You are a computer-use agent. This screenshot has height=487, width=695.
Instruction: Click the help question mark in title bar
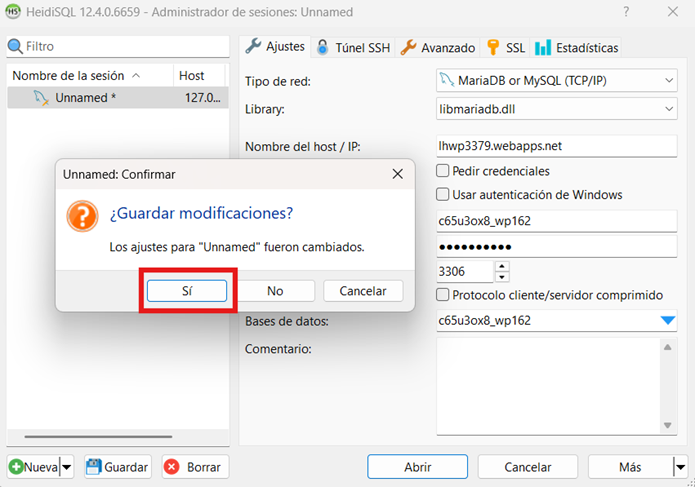[x=626, y=12]
